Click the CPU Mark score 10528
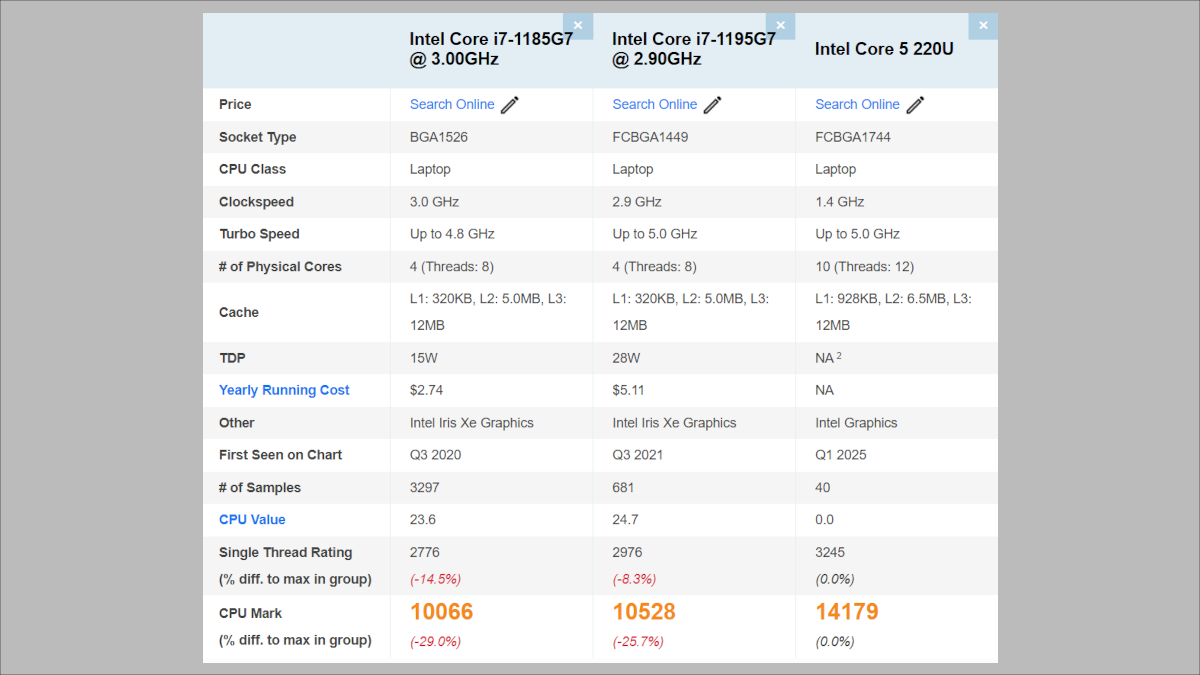 click(644, 612)
